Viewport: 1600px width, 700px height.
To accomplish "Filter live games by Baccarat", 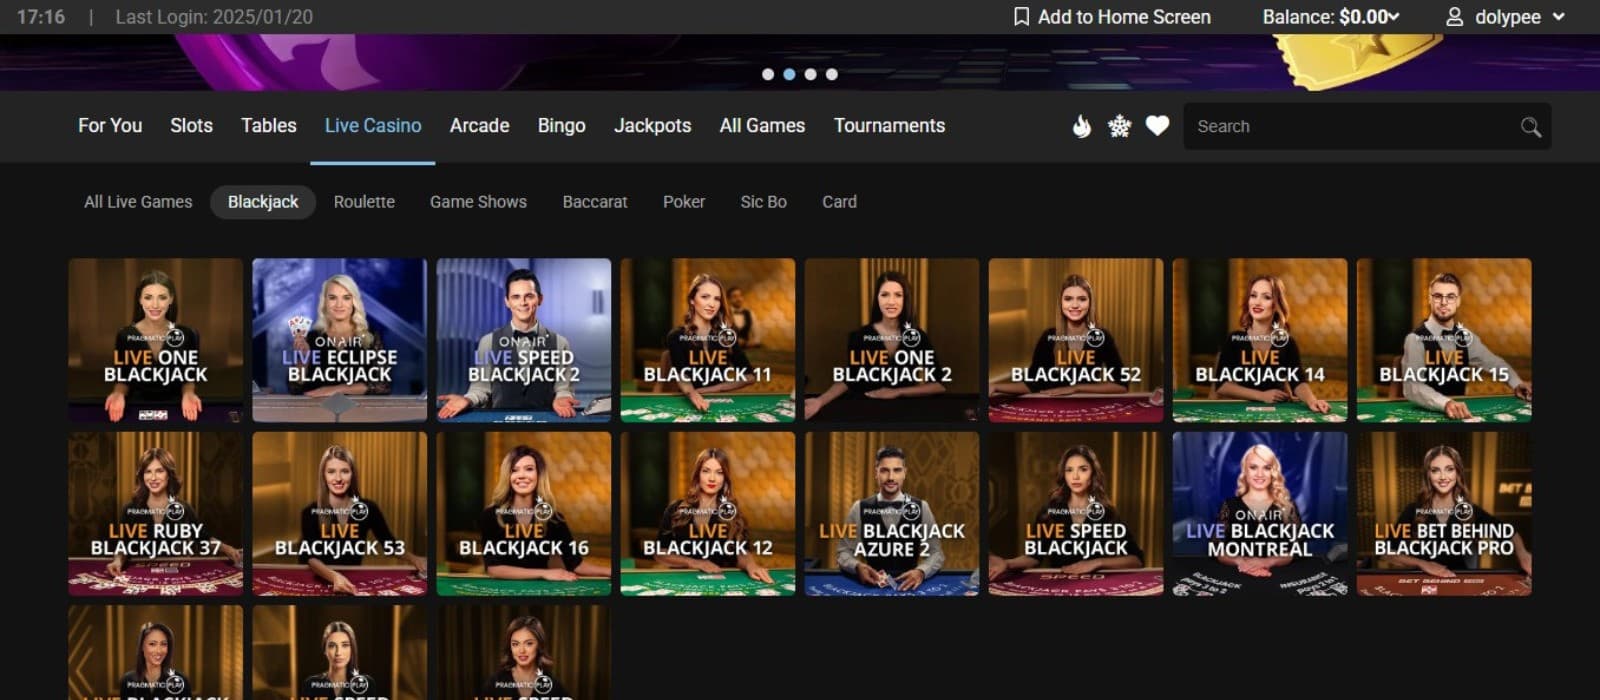I will pos(595,202).
